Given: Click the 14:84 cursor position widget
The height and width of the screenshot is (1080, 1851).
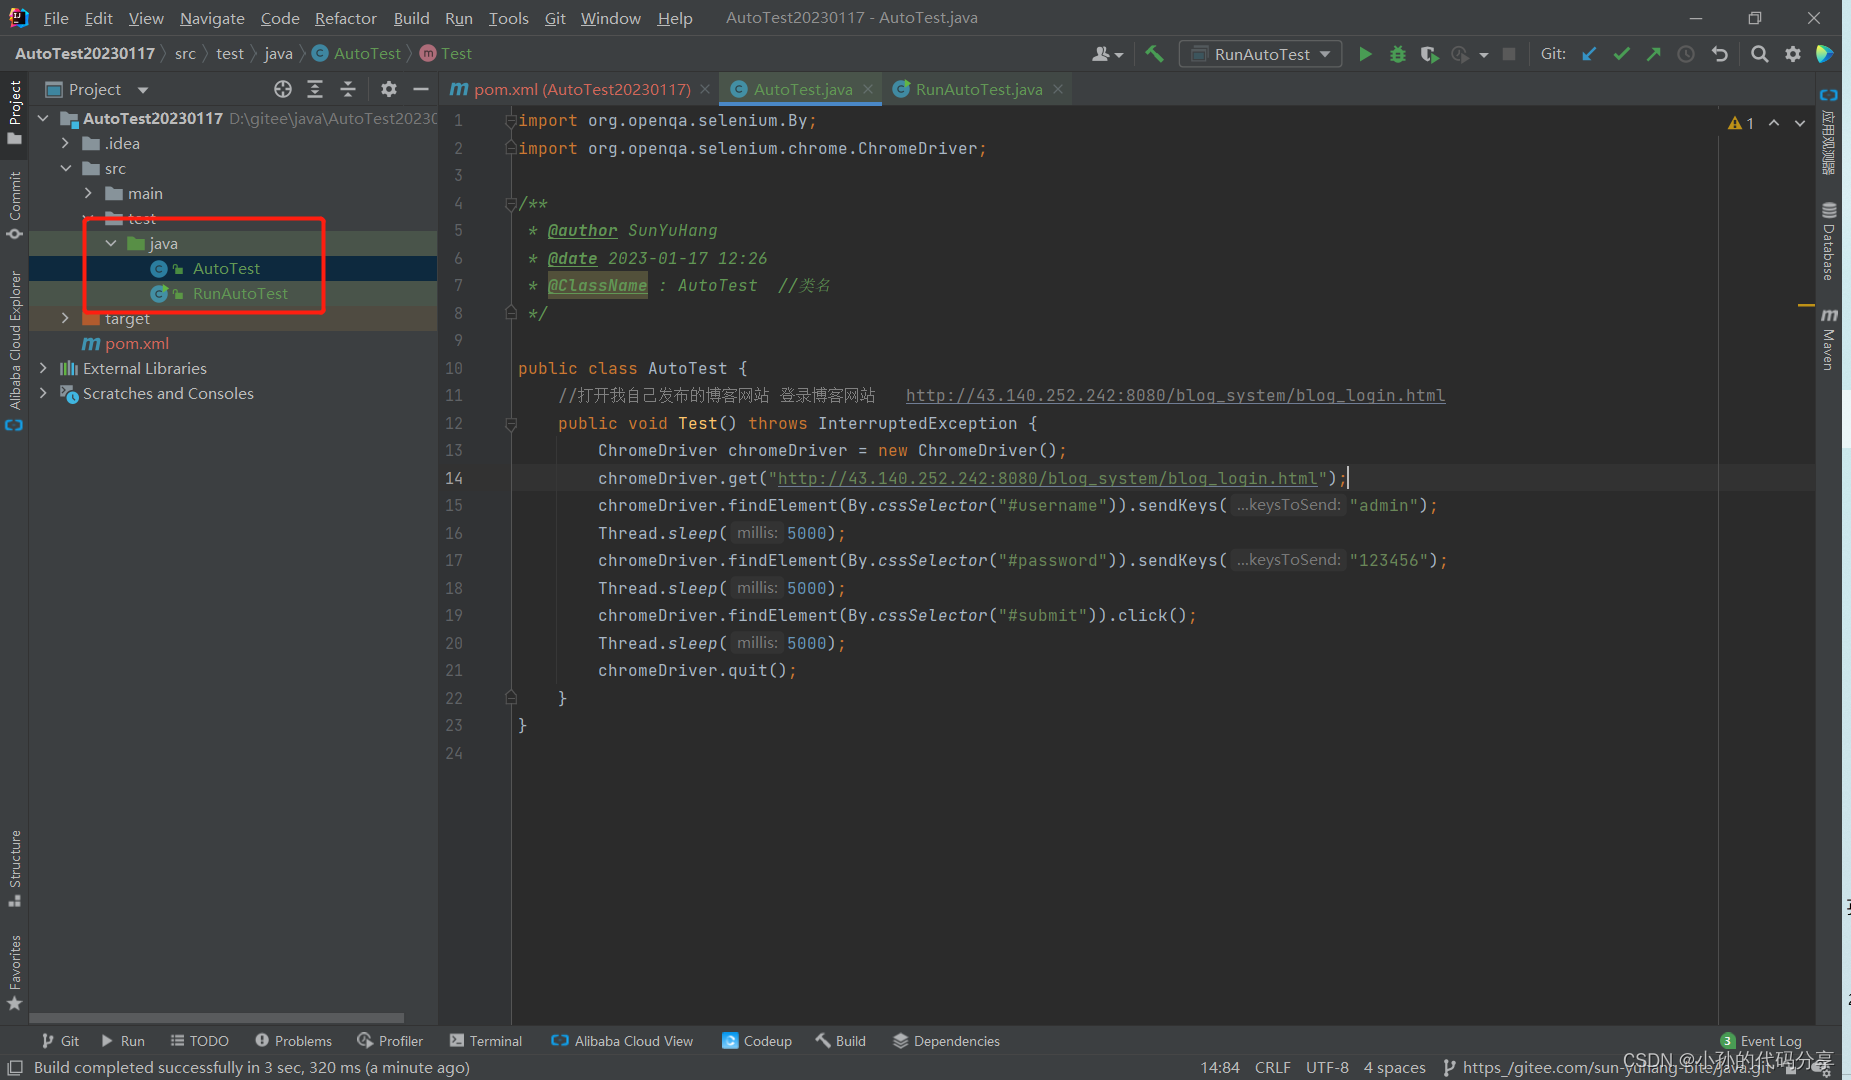Looking at the screenshot, I should click(1220, 1067).
